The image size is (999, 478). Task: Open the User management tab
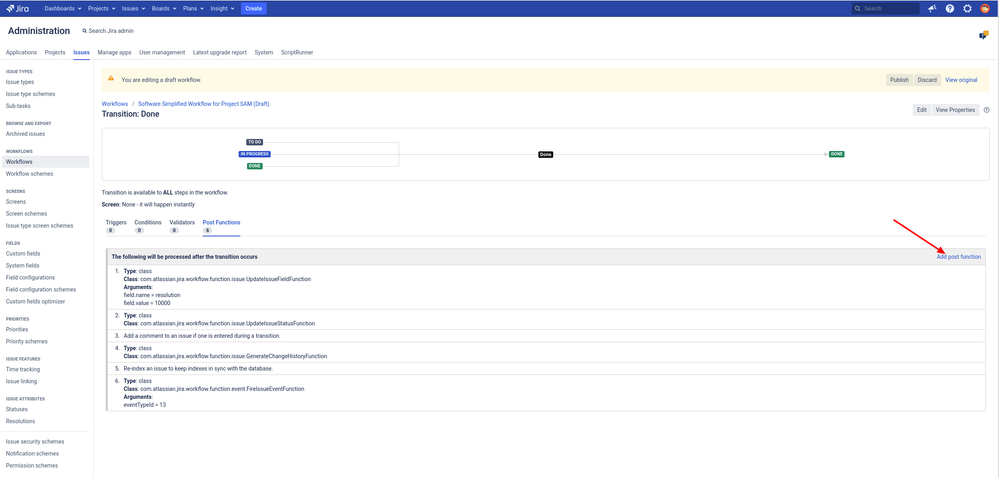point(162,52)
